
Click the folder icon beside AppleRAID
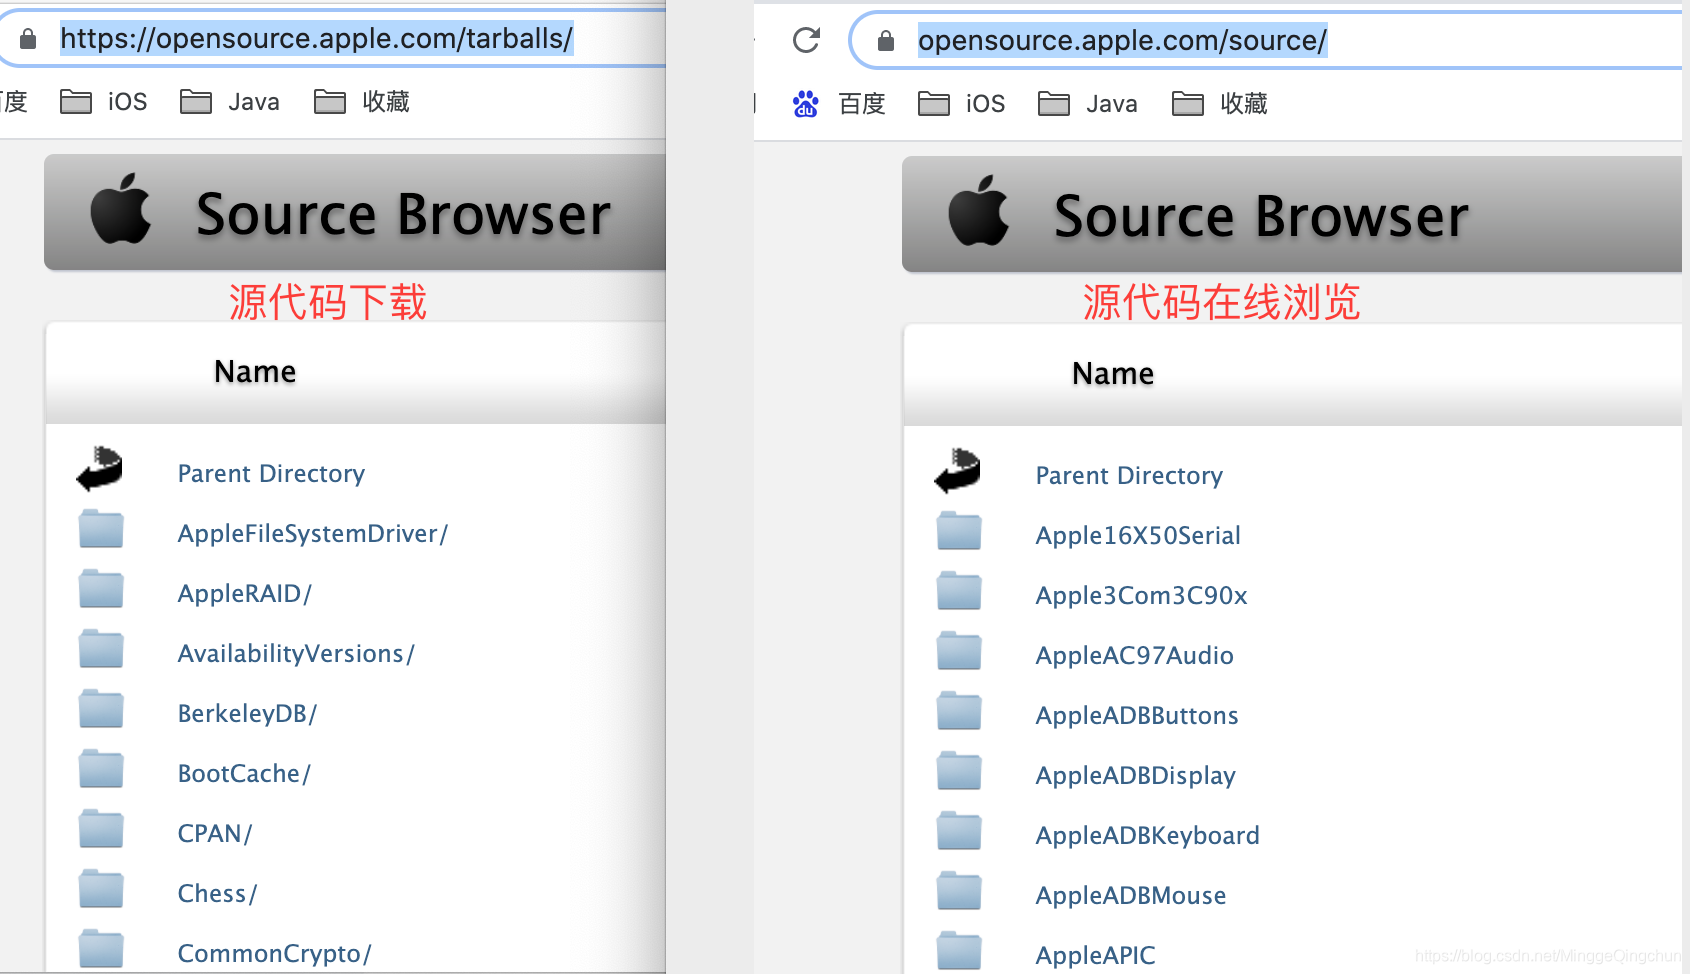100,588
